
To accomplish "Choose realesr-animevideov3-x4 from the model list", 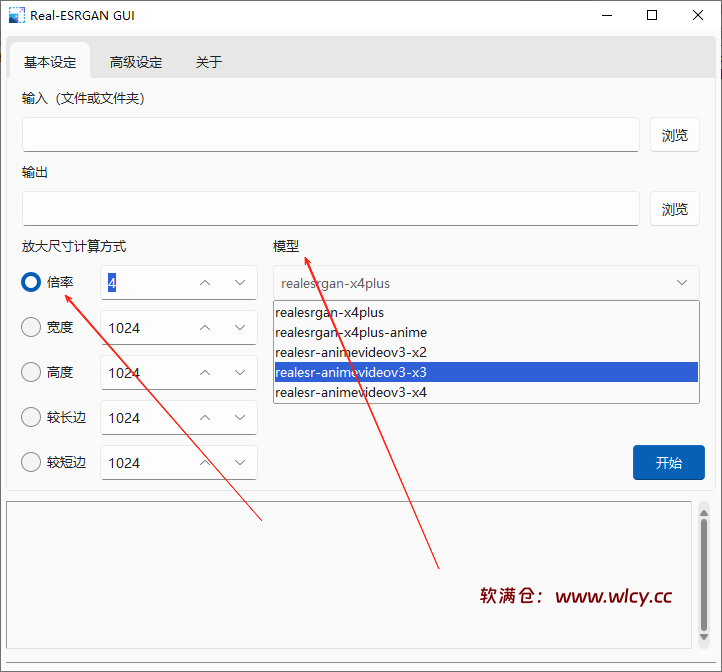I will [486, 392].
